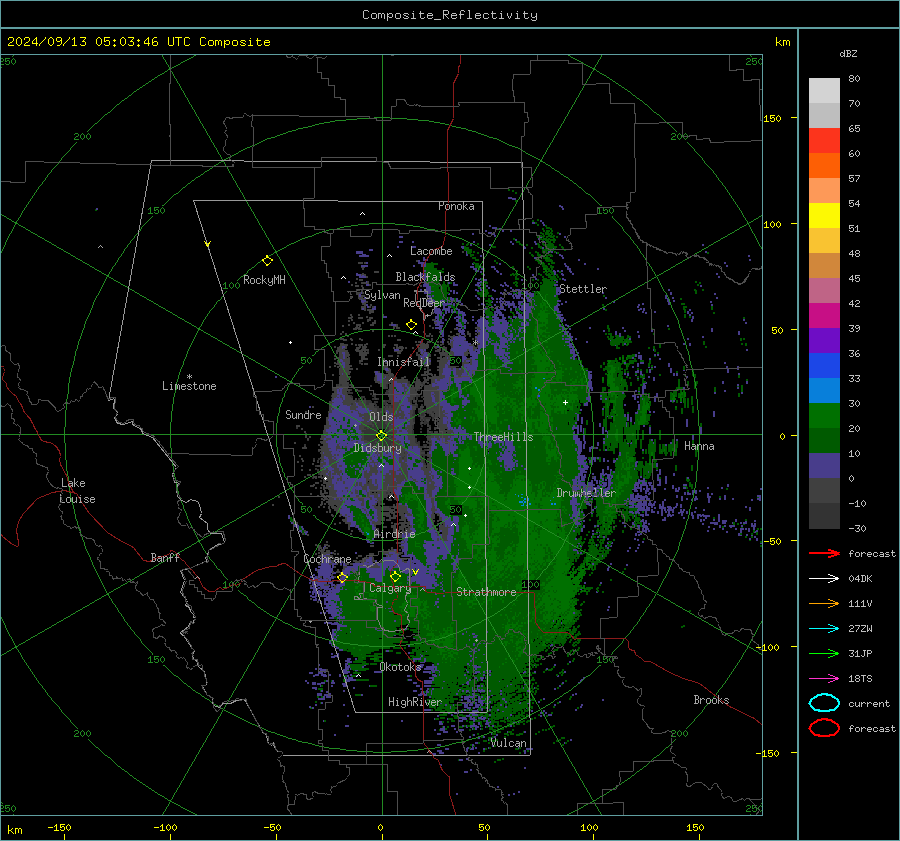Click the cyan 27ZW arrow icon

tap(824, 629)
